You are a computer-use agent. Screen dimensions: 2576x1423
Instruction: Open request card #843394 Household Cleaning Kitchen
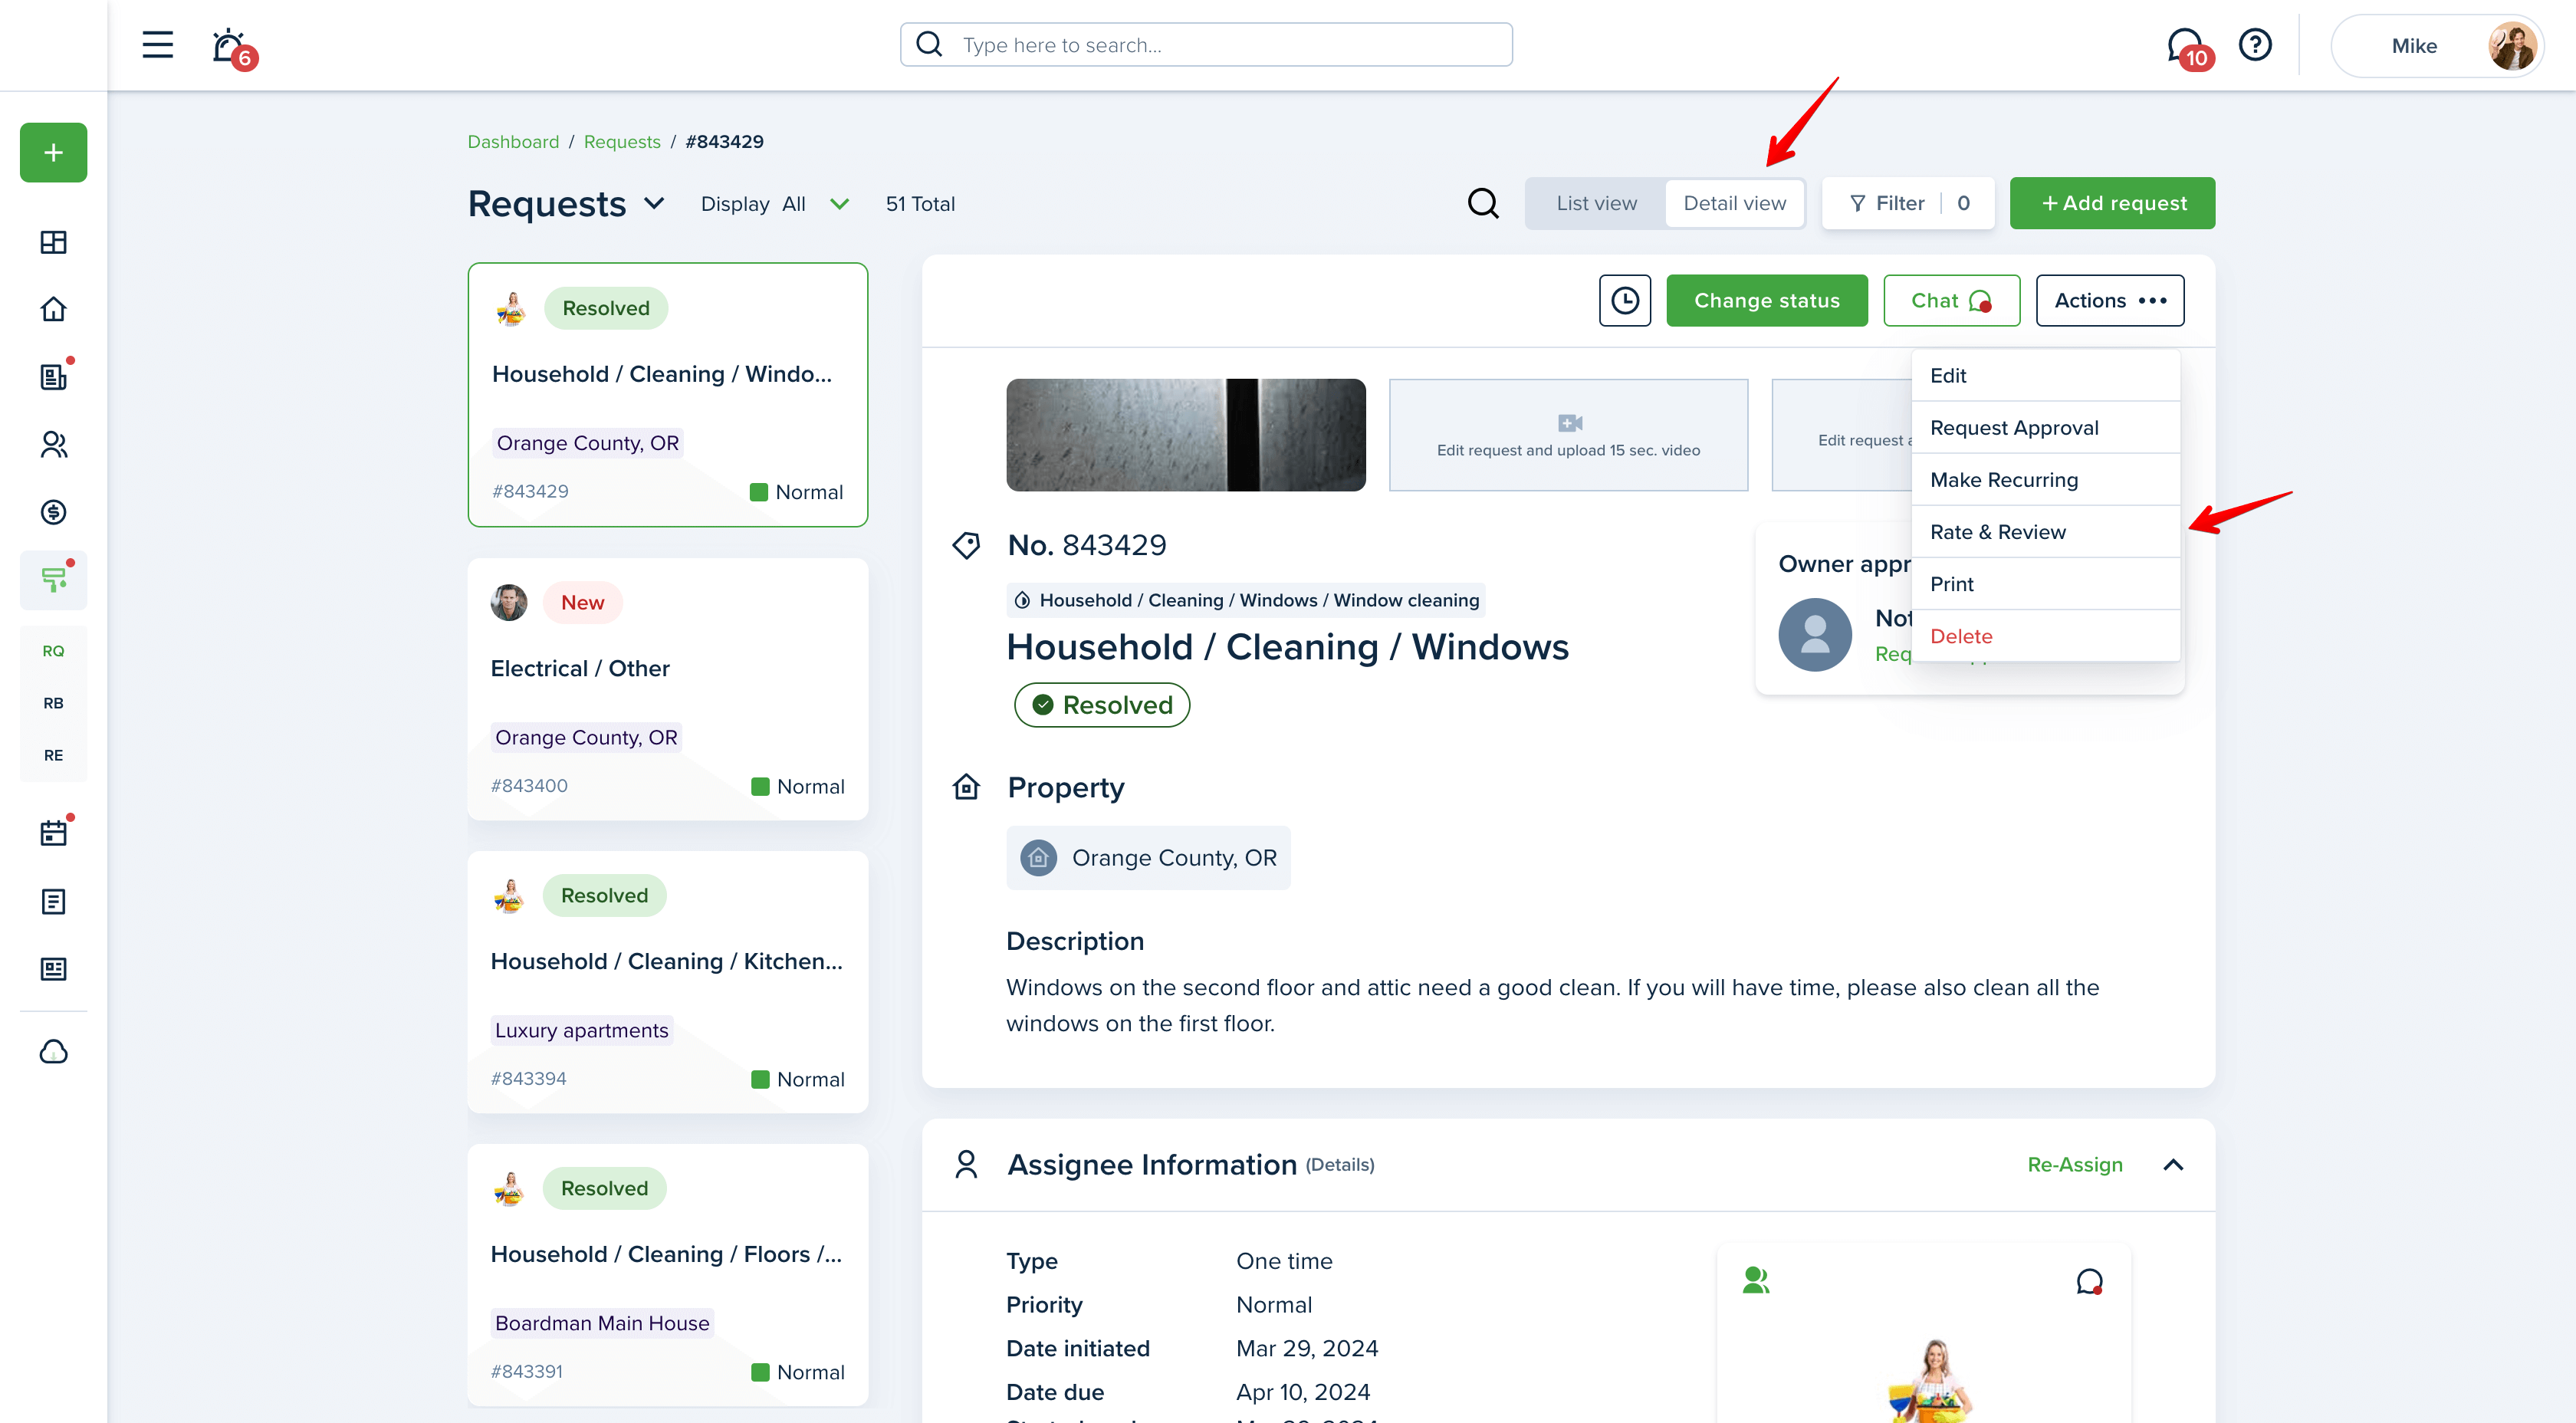(x=668, y=982)
